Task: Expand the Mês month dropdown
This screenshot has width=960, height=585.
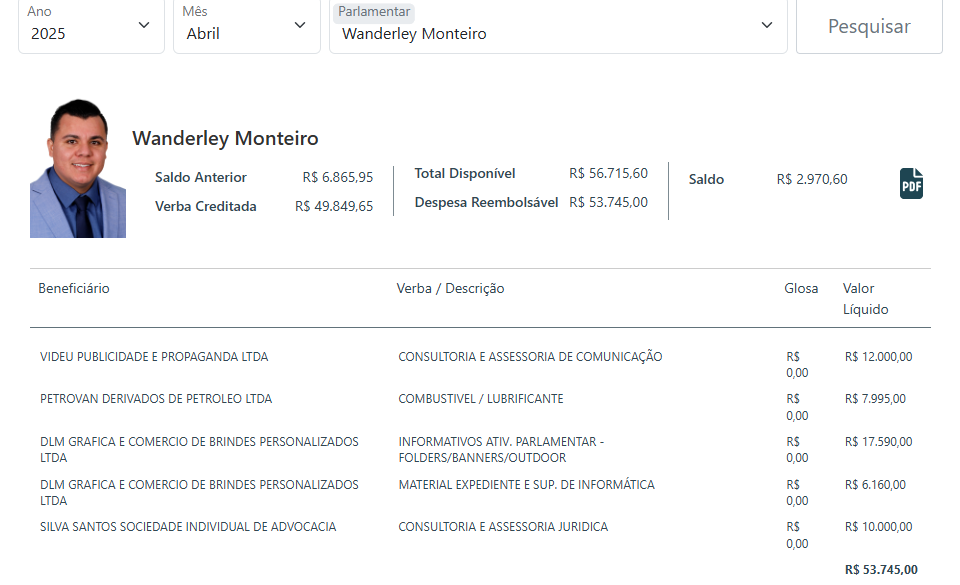Action: click(245, 25)
